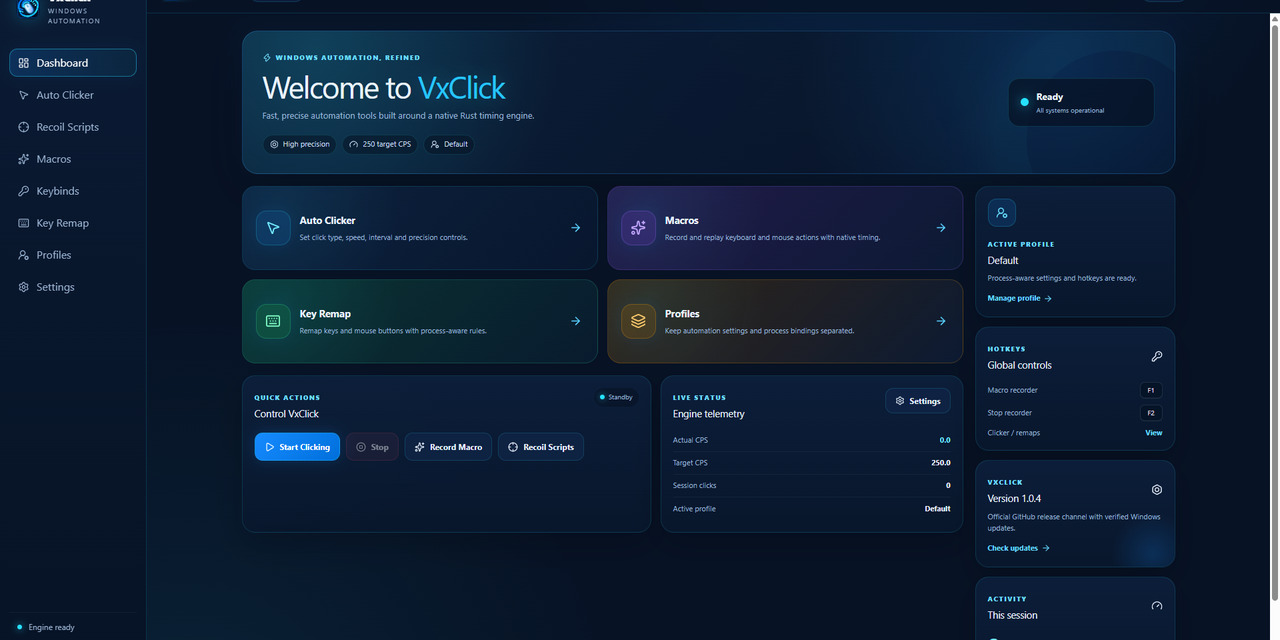Click the Recoil Scripts quick action button
1280x640 pixels.
[541, 447]
